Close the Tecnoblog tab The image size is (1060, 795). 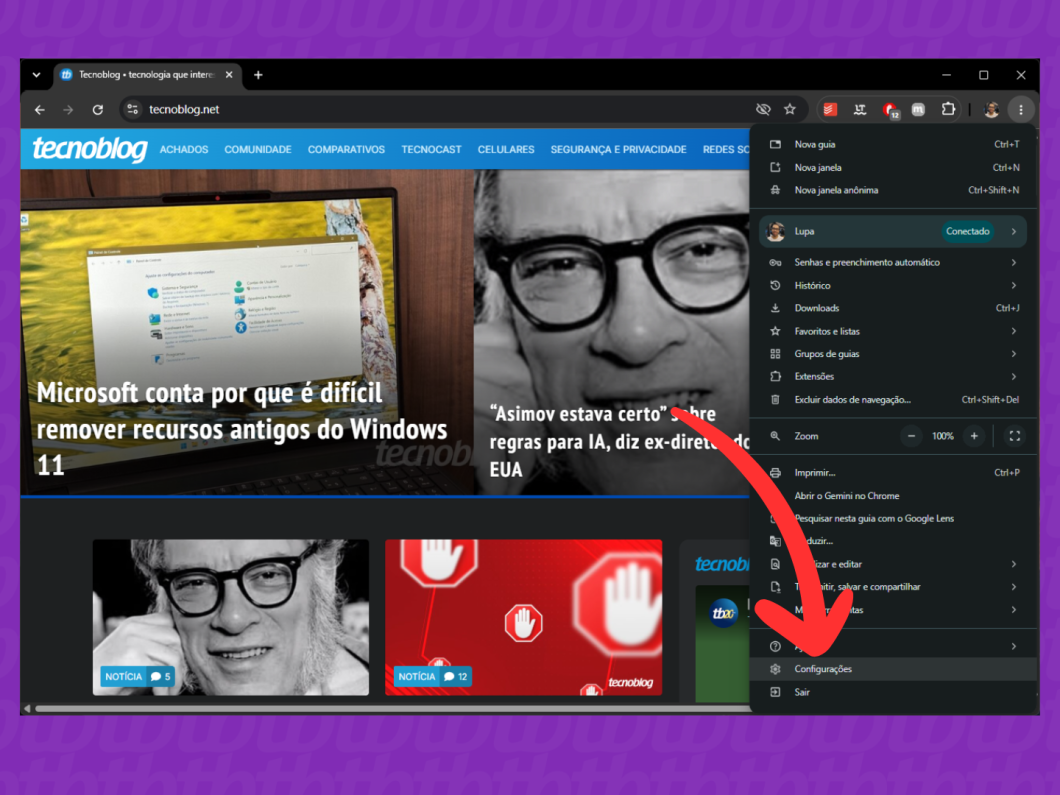click(229, 75)
